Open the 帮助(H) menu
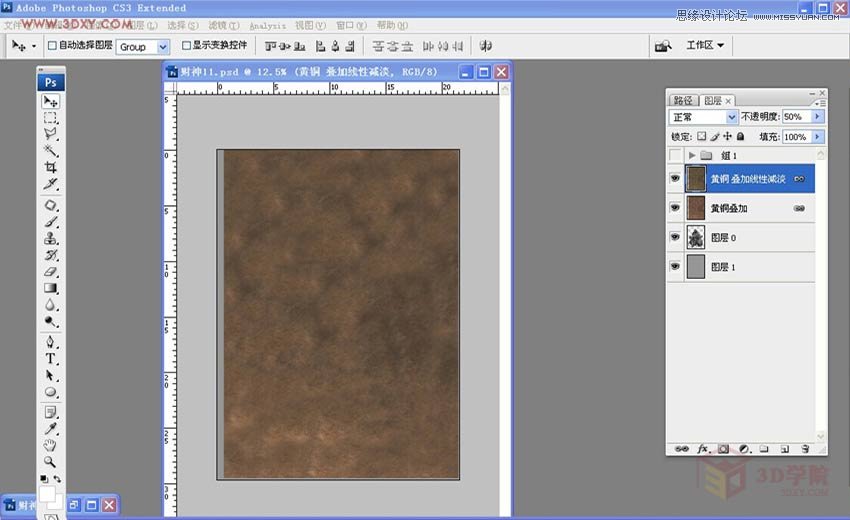 (x=392, y=25)
